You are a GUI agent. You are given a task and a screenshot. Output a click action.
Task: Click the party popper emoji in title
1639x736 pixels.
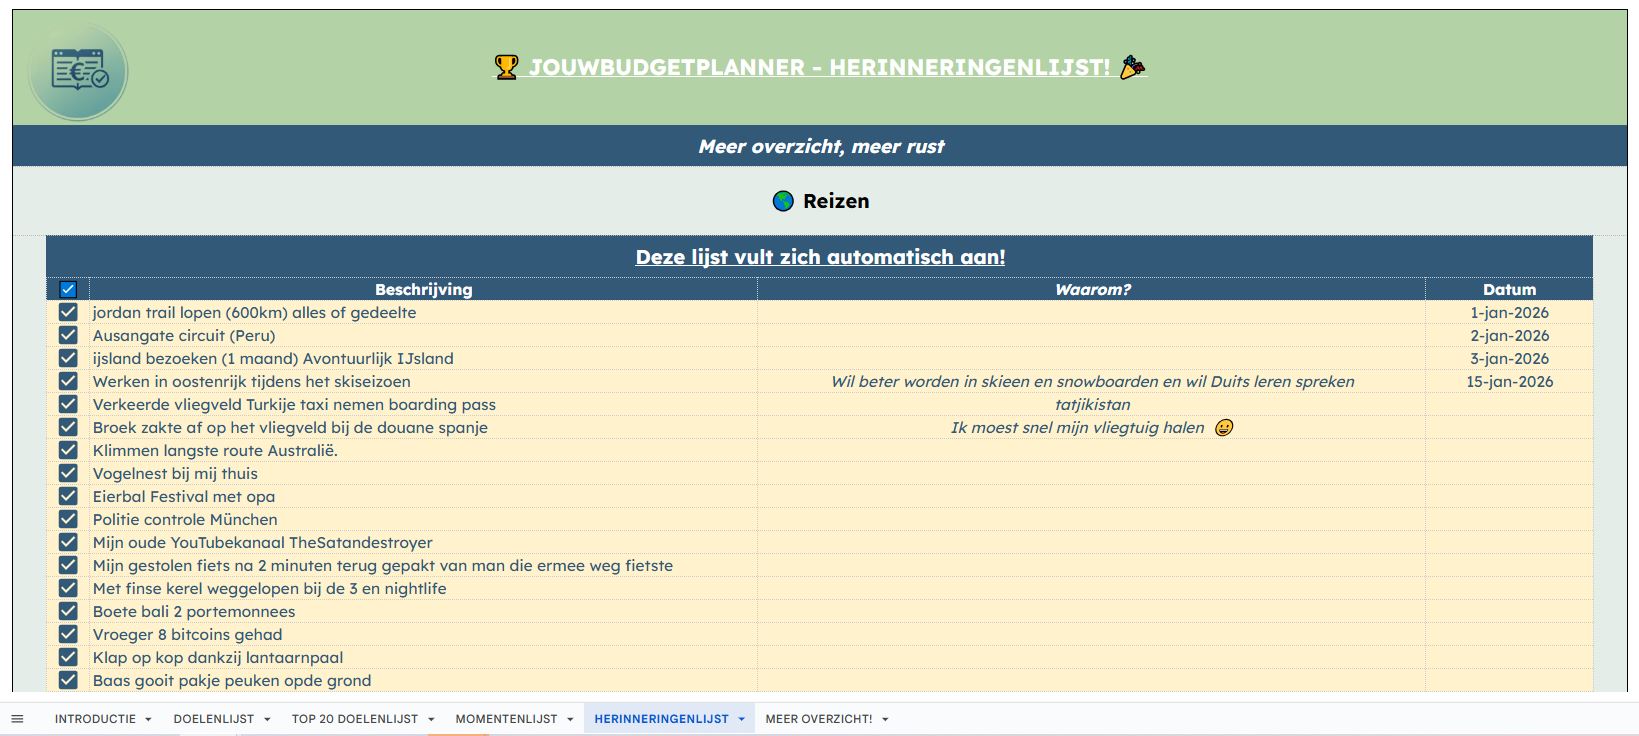pyautogui.click(x=1132, y=67)
